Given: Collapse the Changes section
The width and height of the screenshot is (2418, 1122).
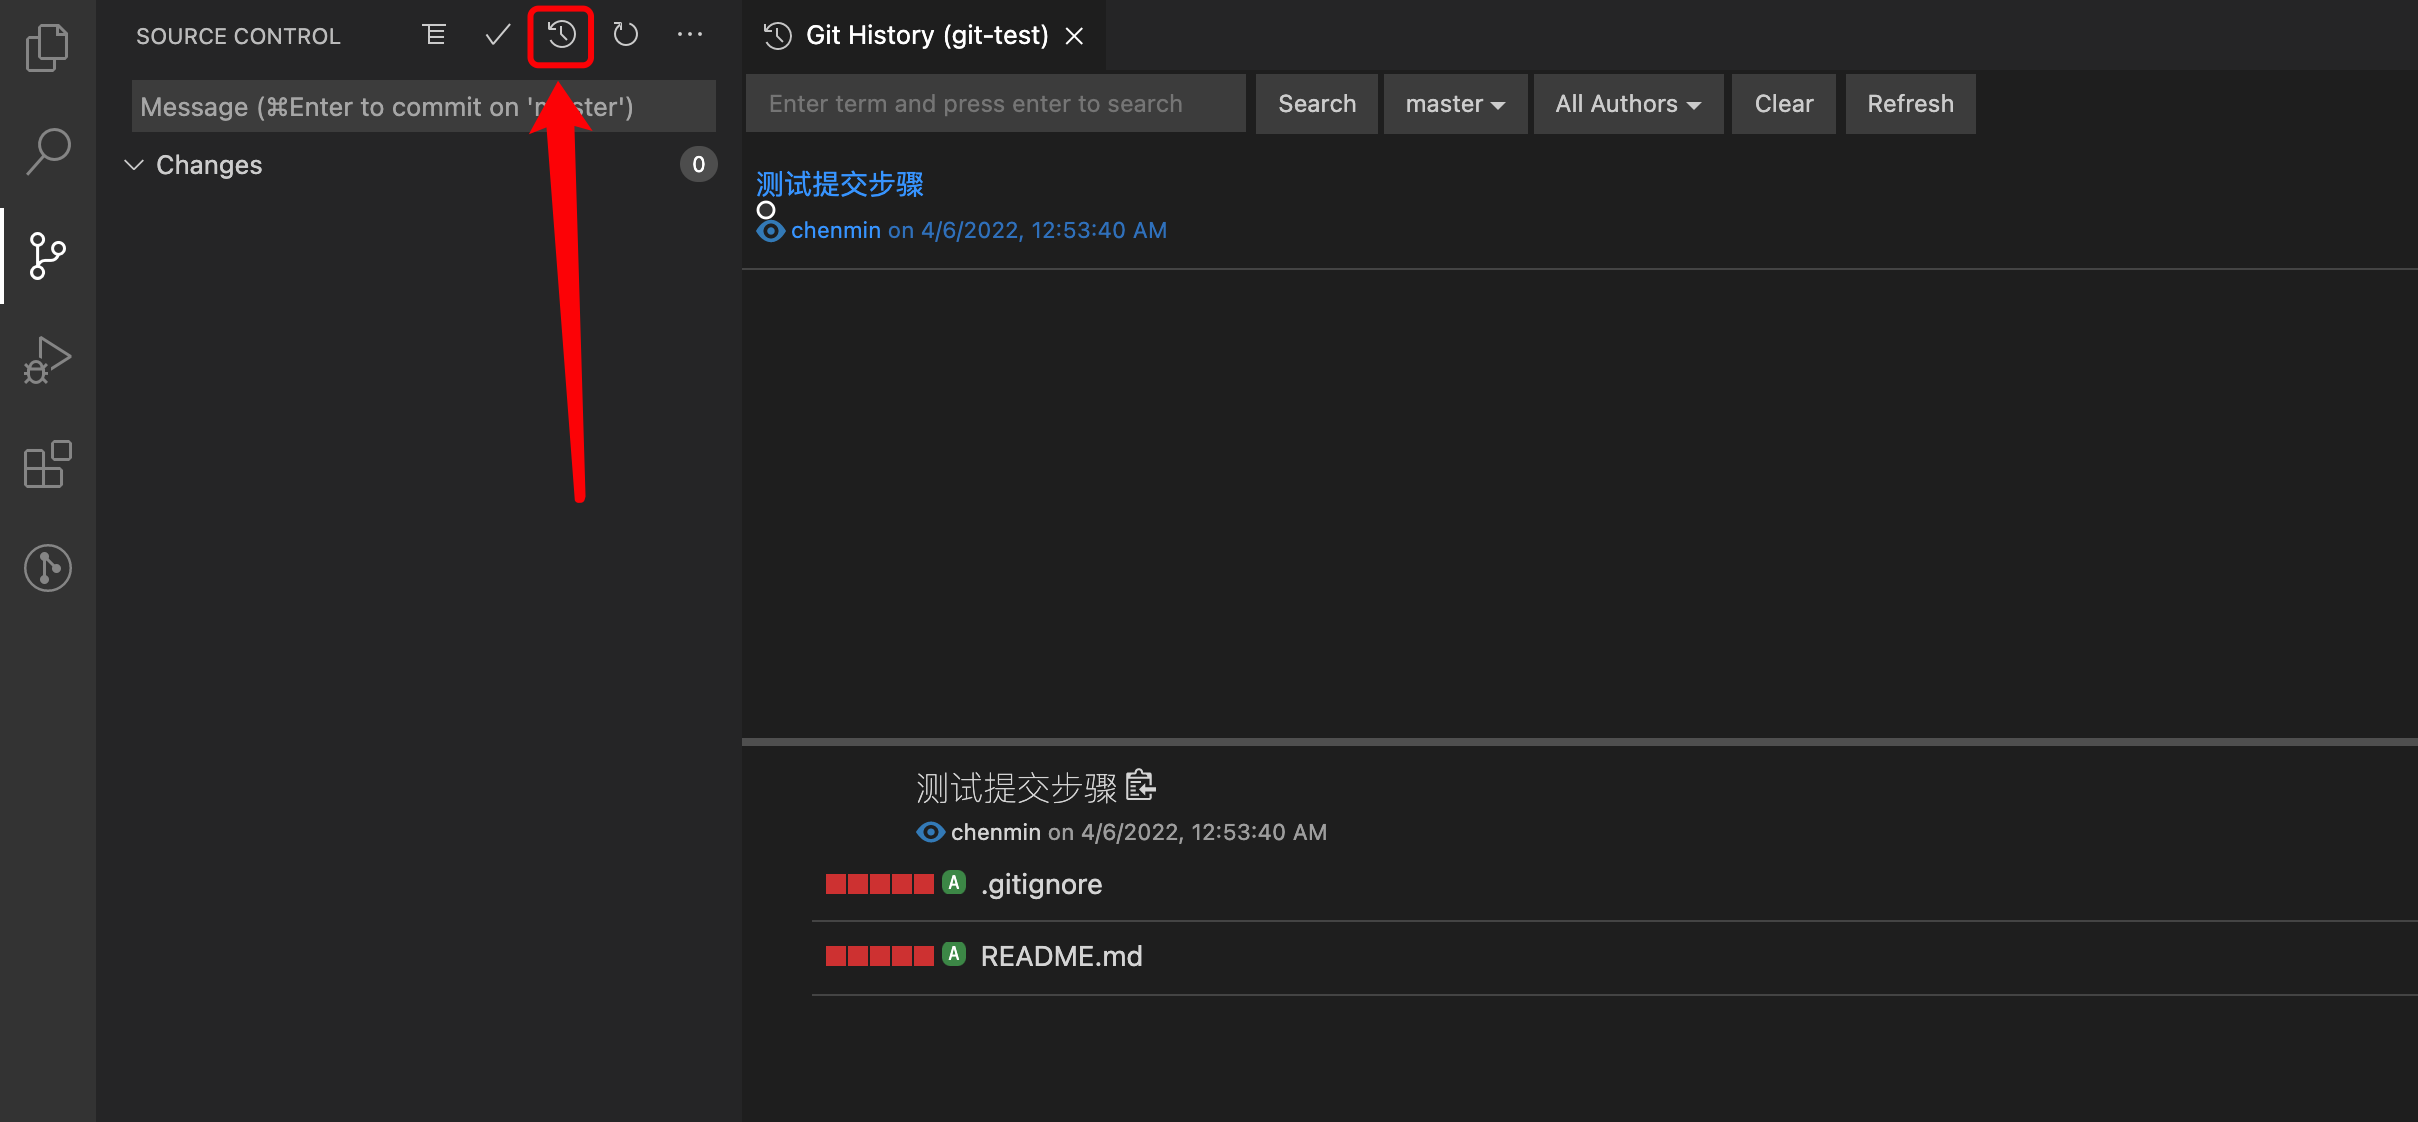Looking at the screenshot, I should 135,164.
